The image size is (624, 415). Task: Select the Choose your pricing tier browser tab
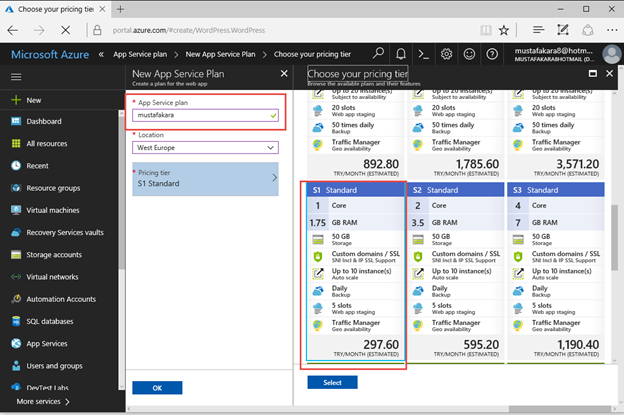click(x=55, y=9)
